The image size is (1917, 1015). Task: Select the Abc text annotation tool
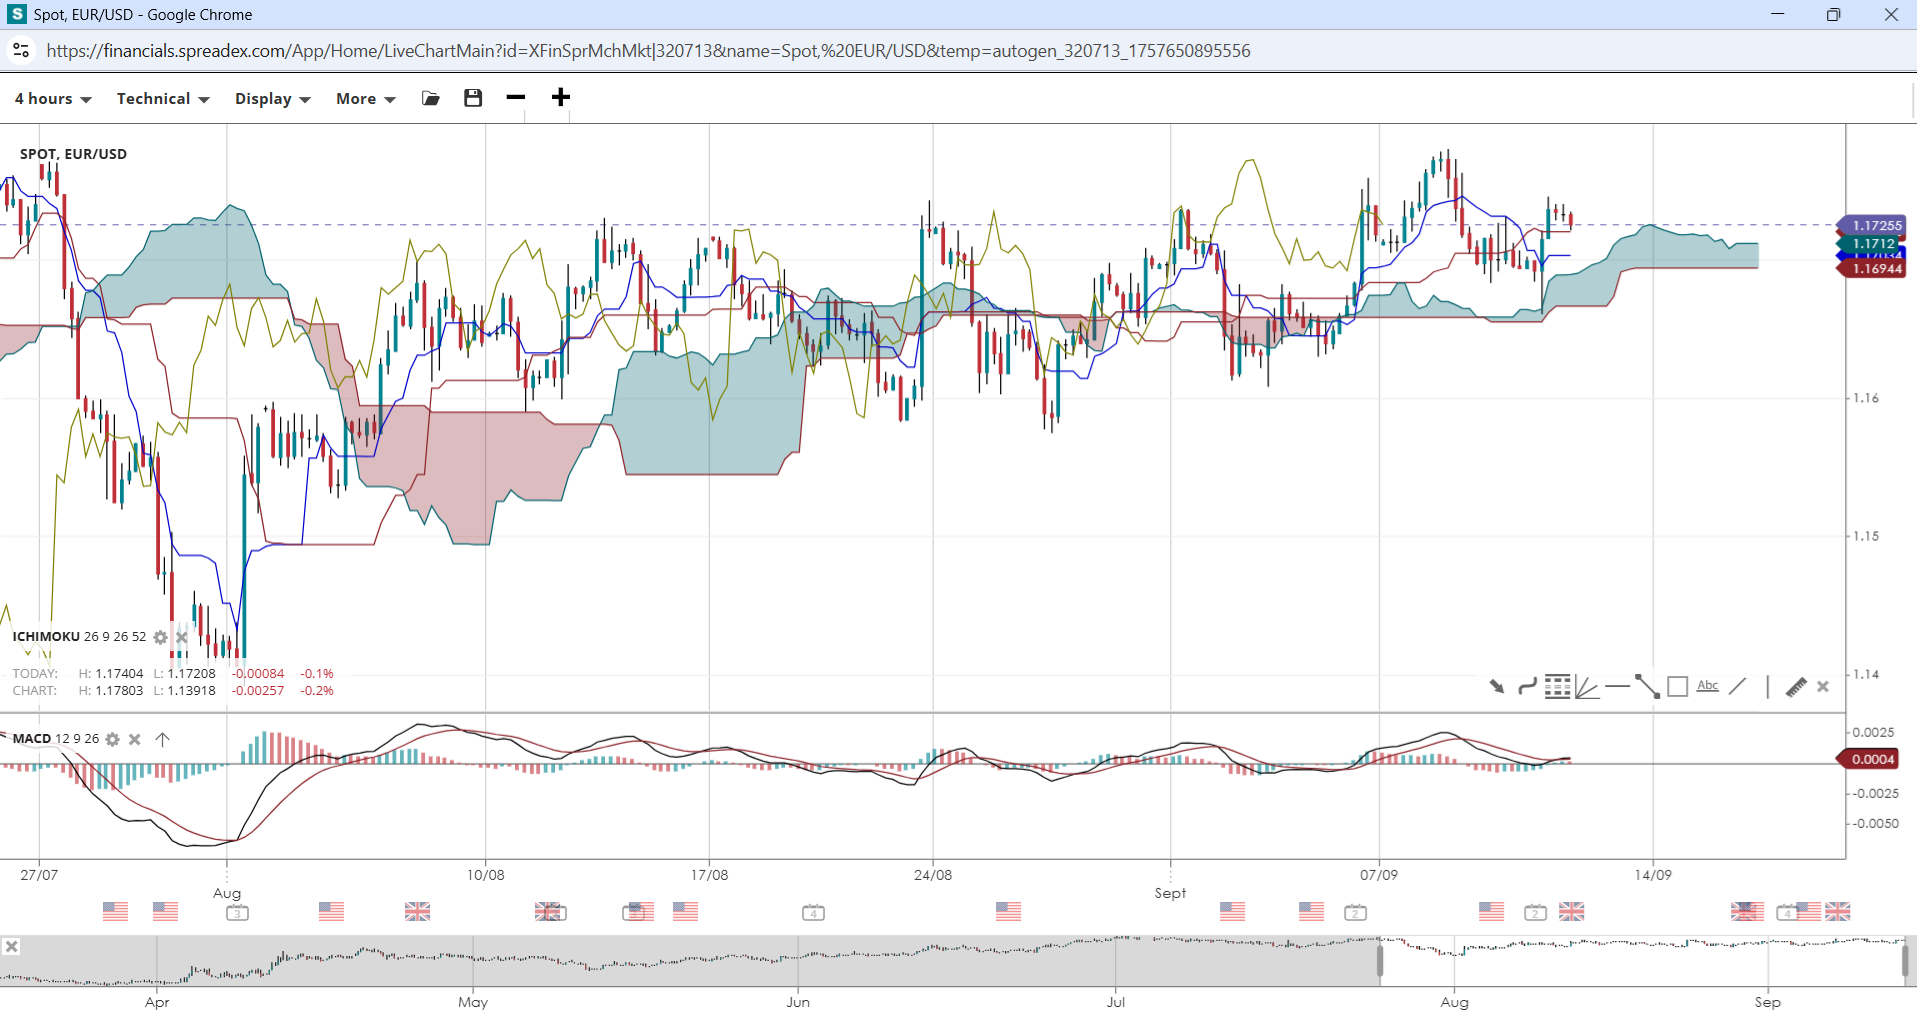coord(1708,686)
